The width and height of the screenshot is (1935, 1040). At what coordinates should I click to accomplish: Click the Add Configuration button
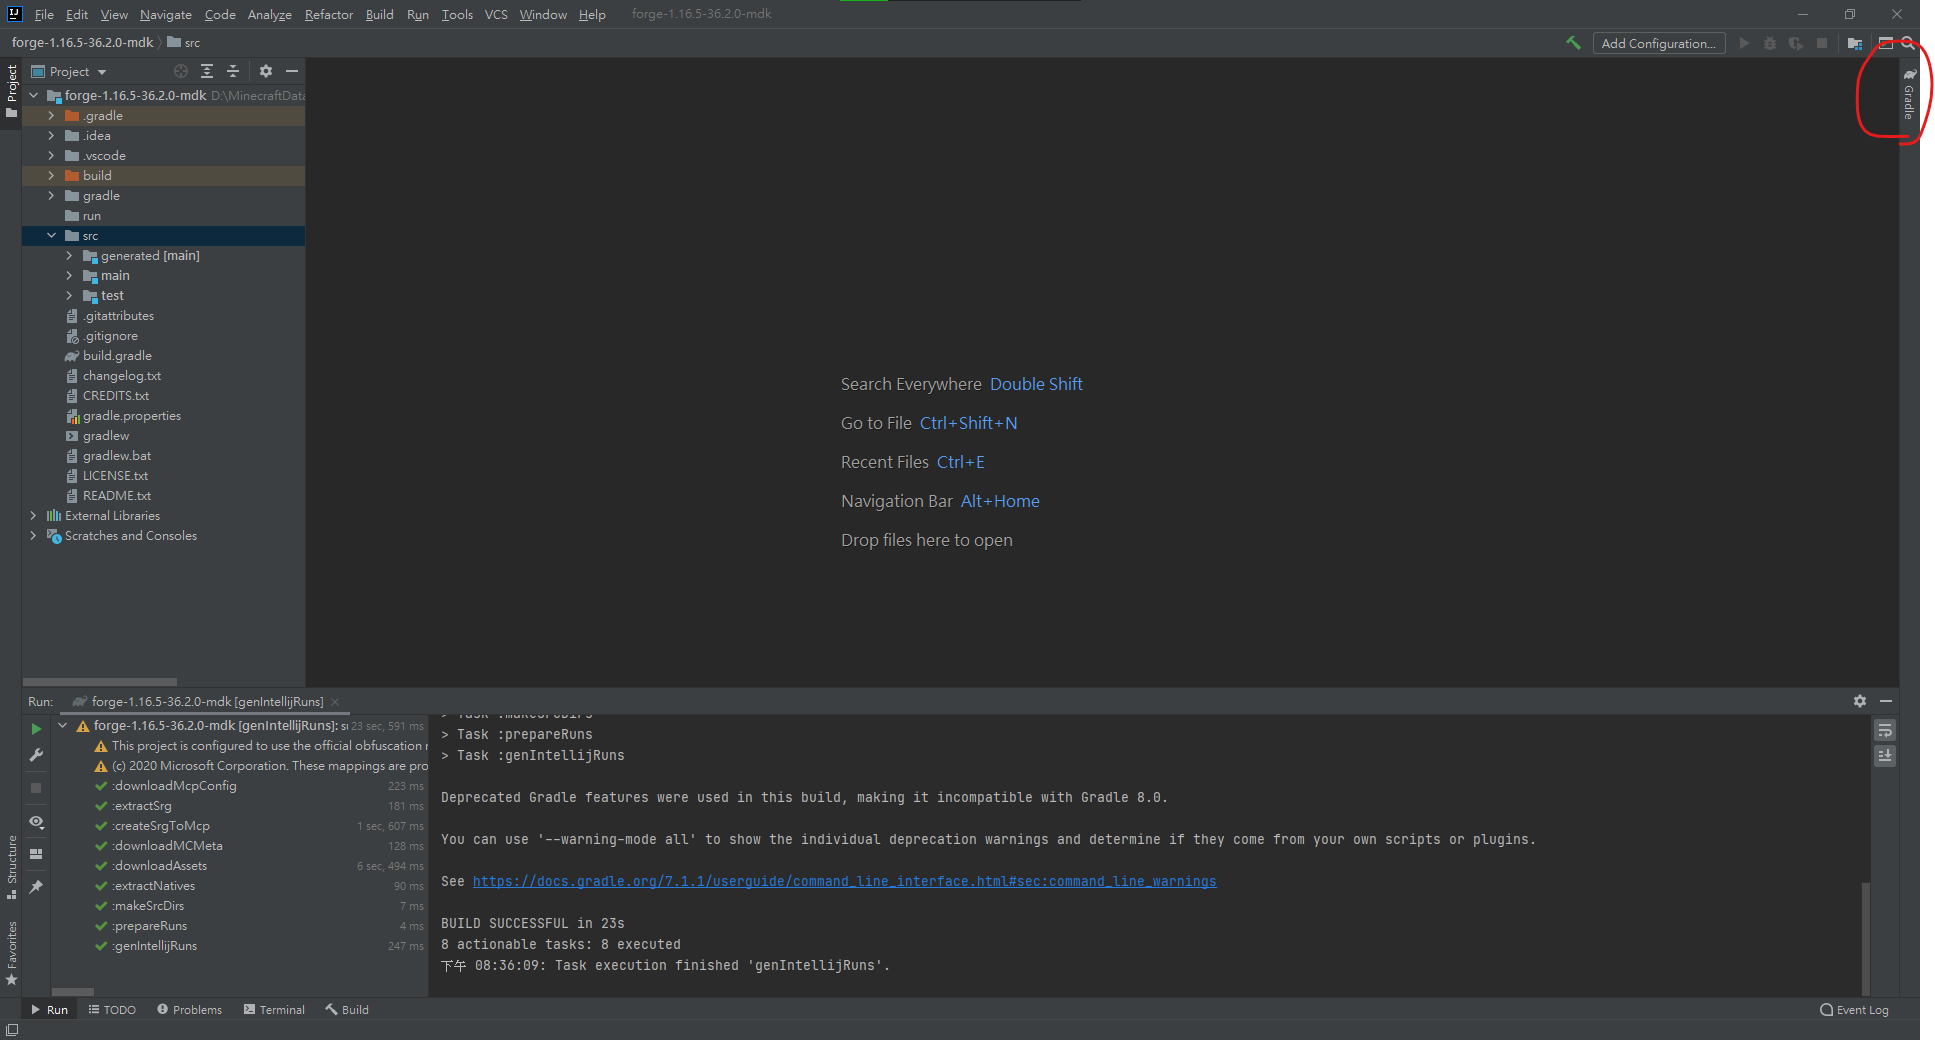tap(1658, 43)
